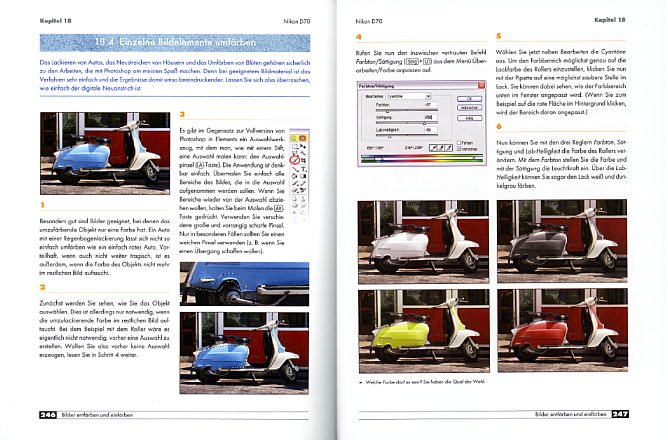Select the Magic Wand tool

303,153
